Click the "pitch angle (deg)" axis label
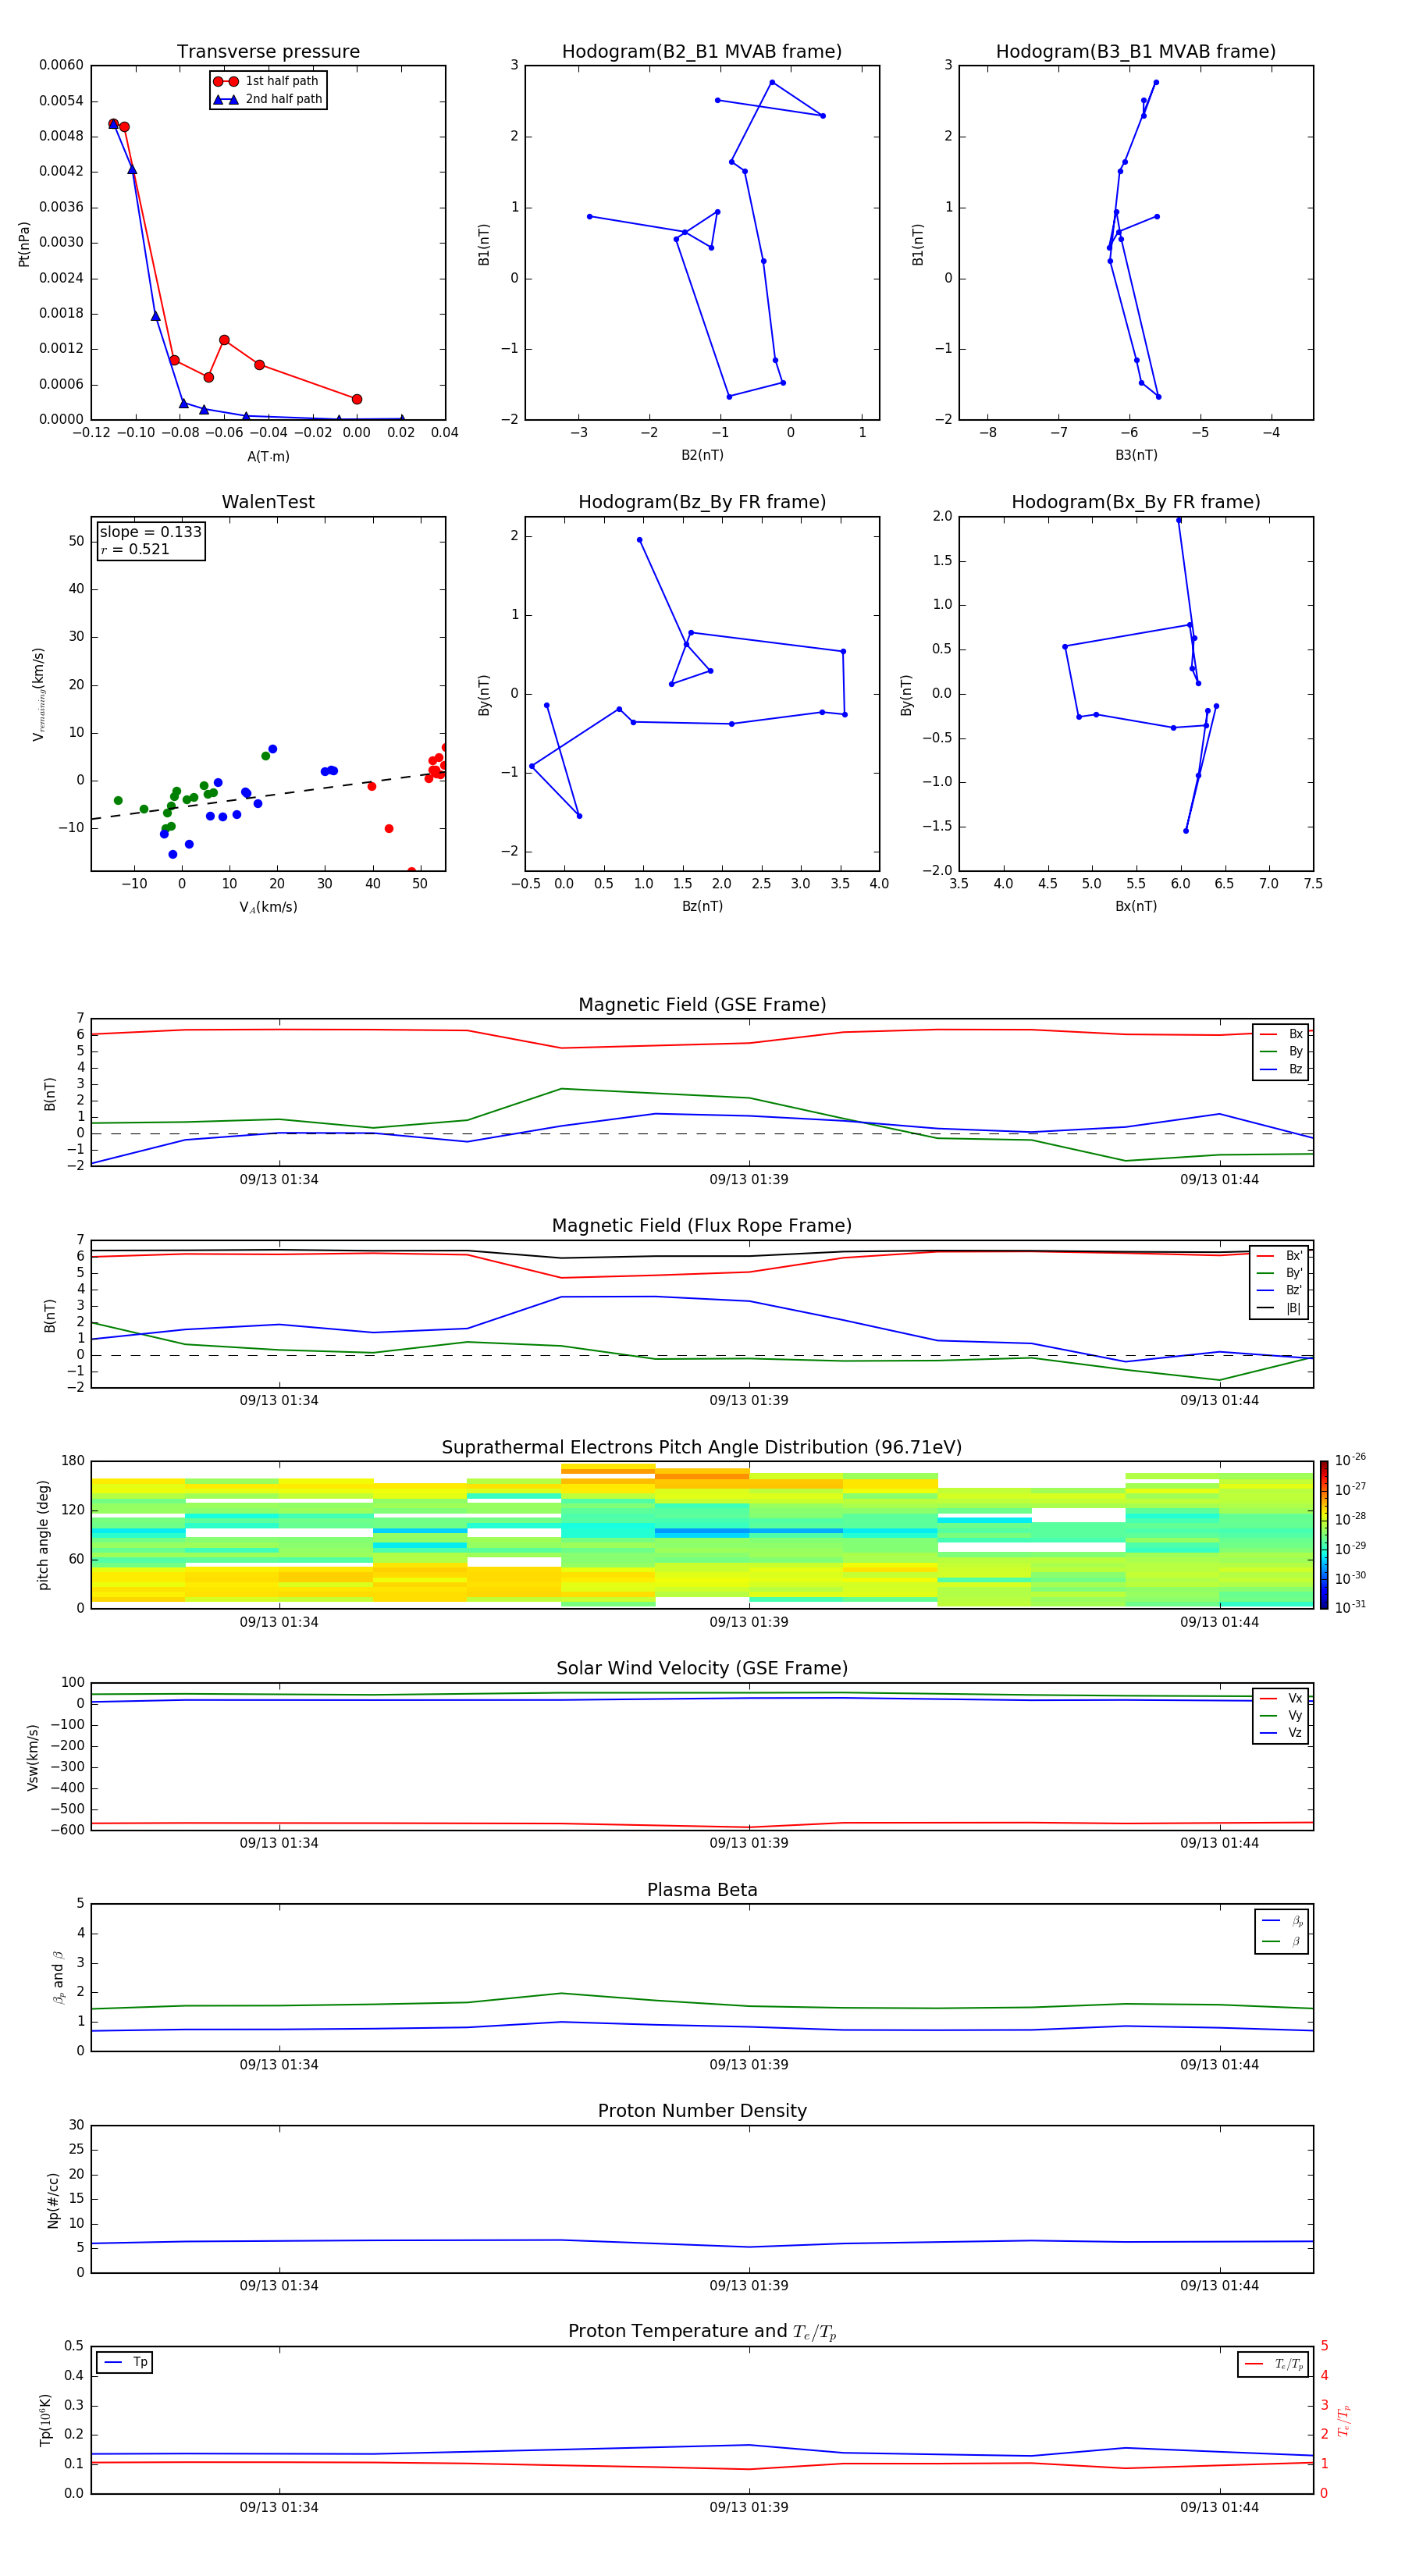The width and height of the screenshot is (1405, 2576). coord(43,1535)
